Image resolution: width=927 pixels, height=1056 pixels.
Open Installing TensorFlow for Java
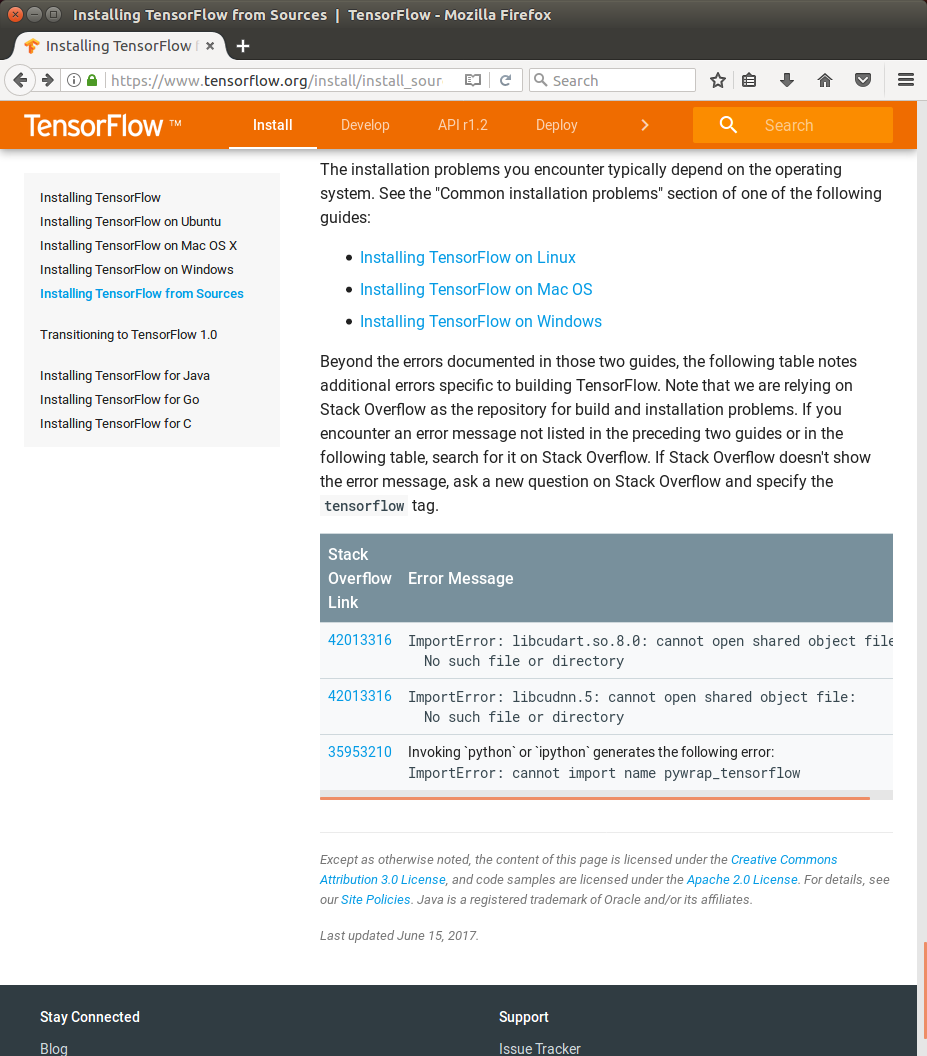125,376
